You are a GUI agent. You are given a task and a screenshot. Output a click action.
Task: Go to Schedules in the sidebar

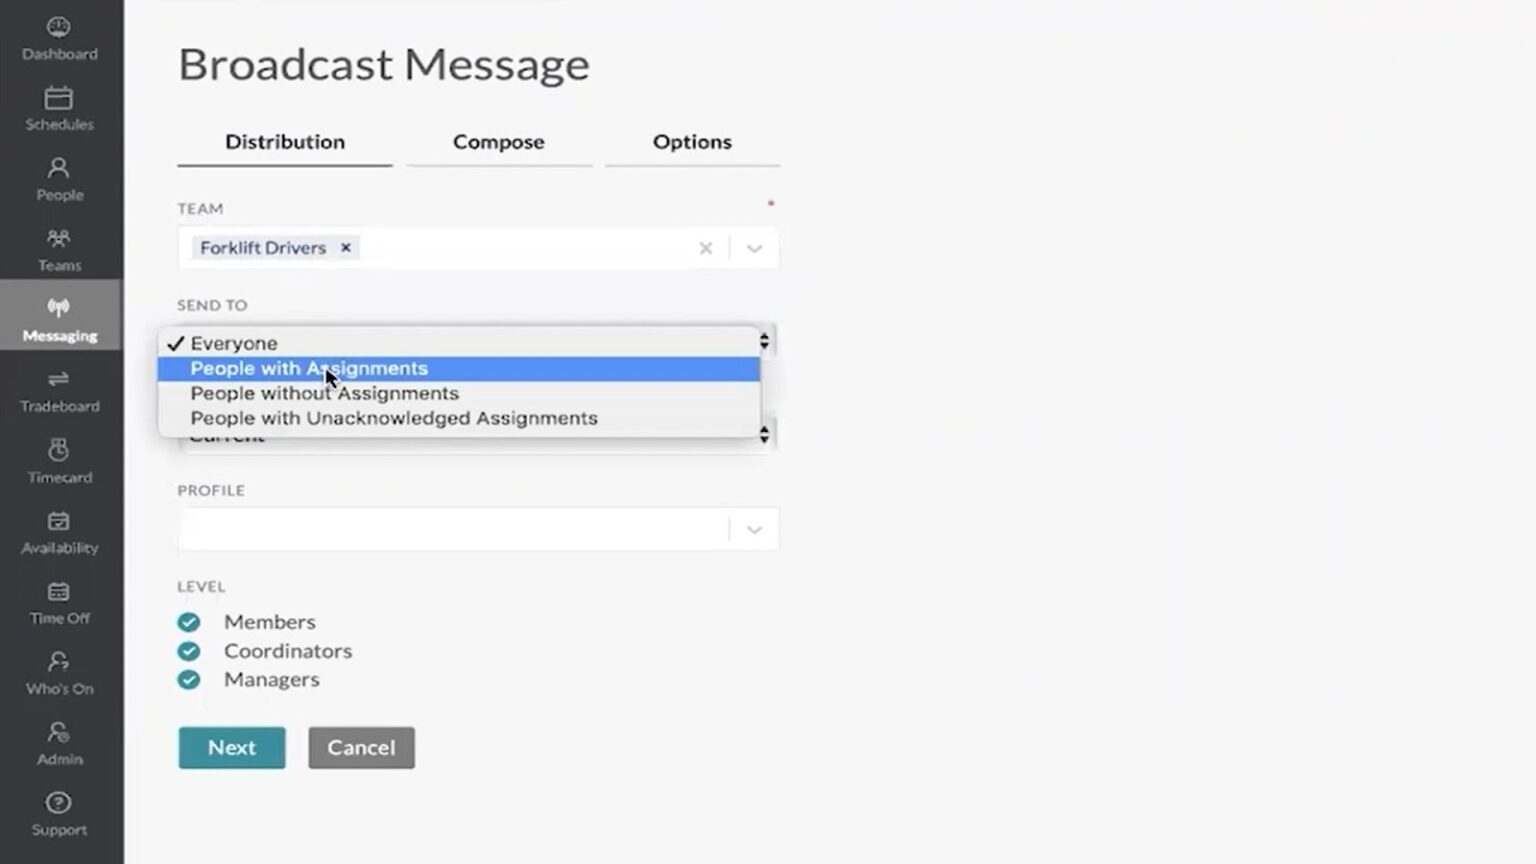coord(59,99)
